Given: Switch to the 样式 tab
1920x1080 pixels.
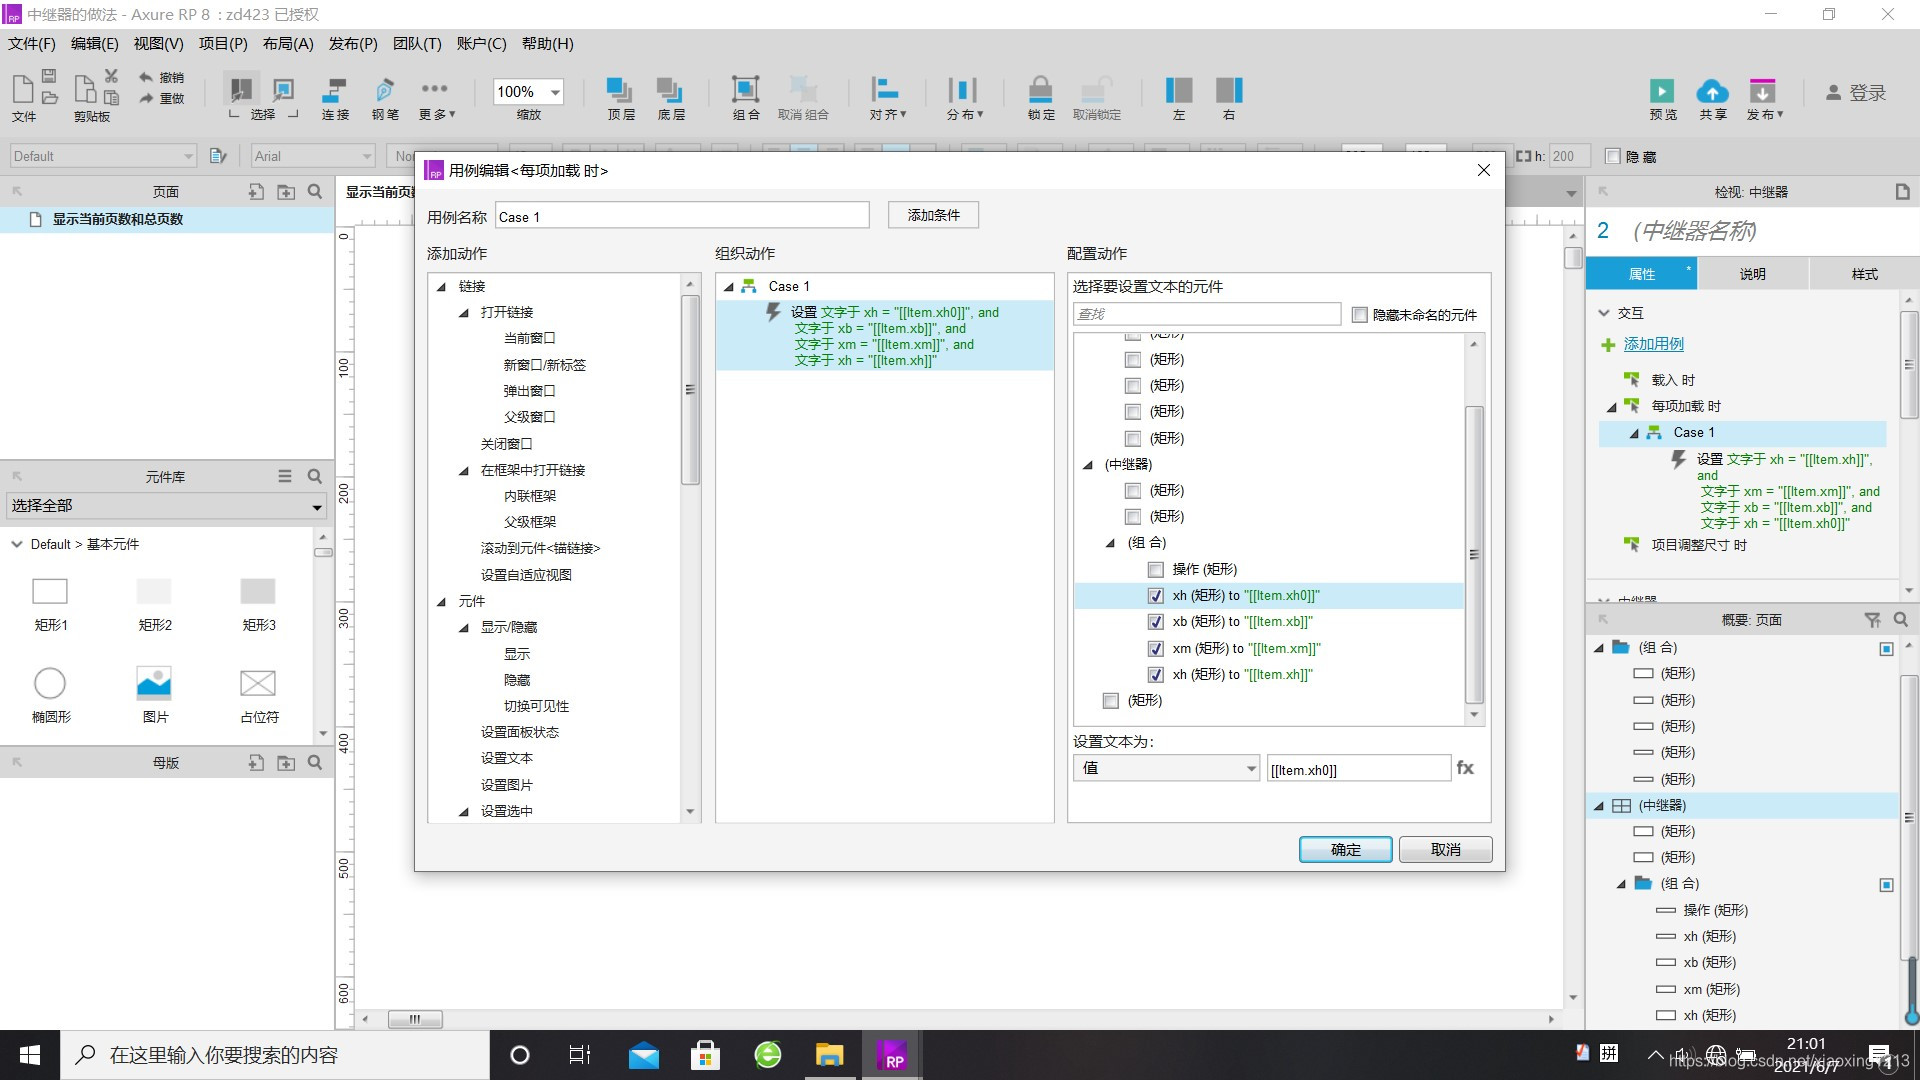Looking at the screenshot, I should pyautogui.click(x=1864, y=274).
